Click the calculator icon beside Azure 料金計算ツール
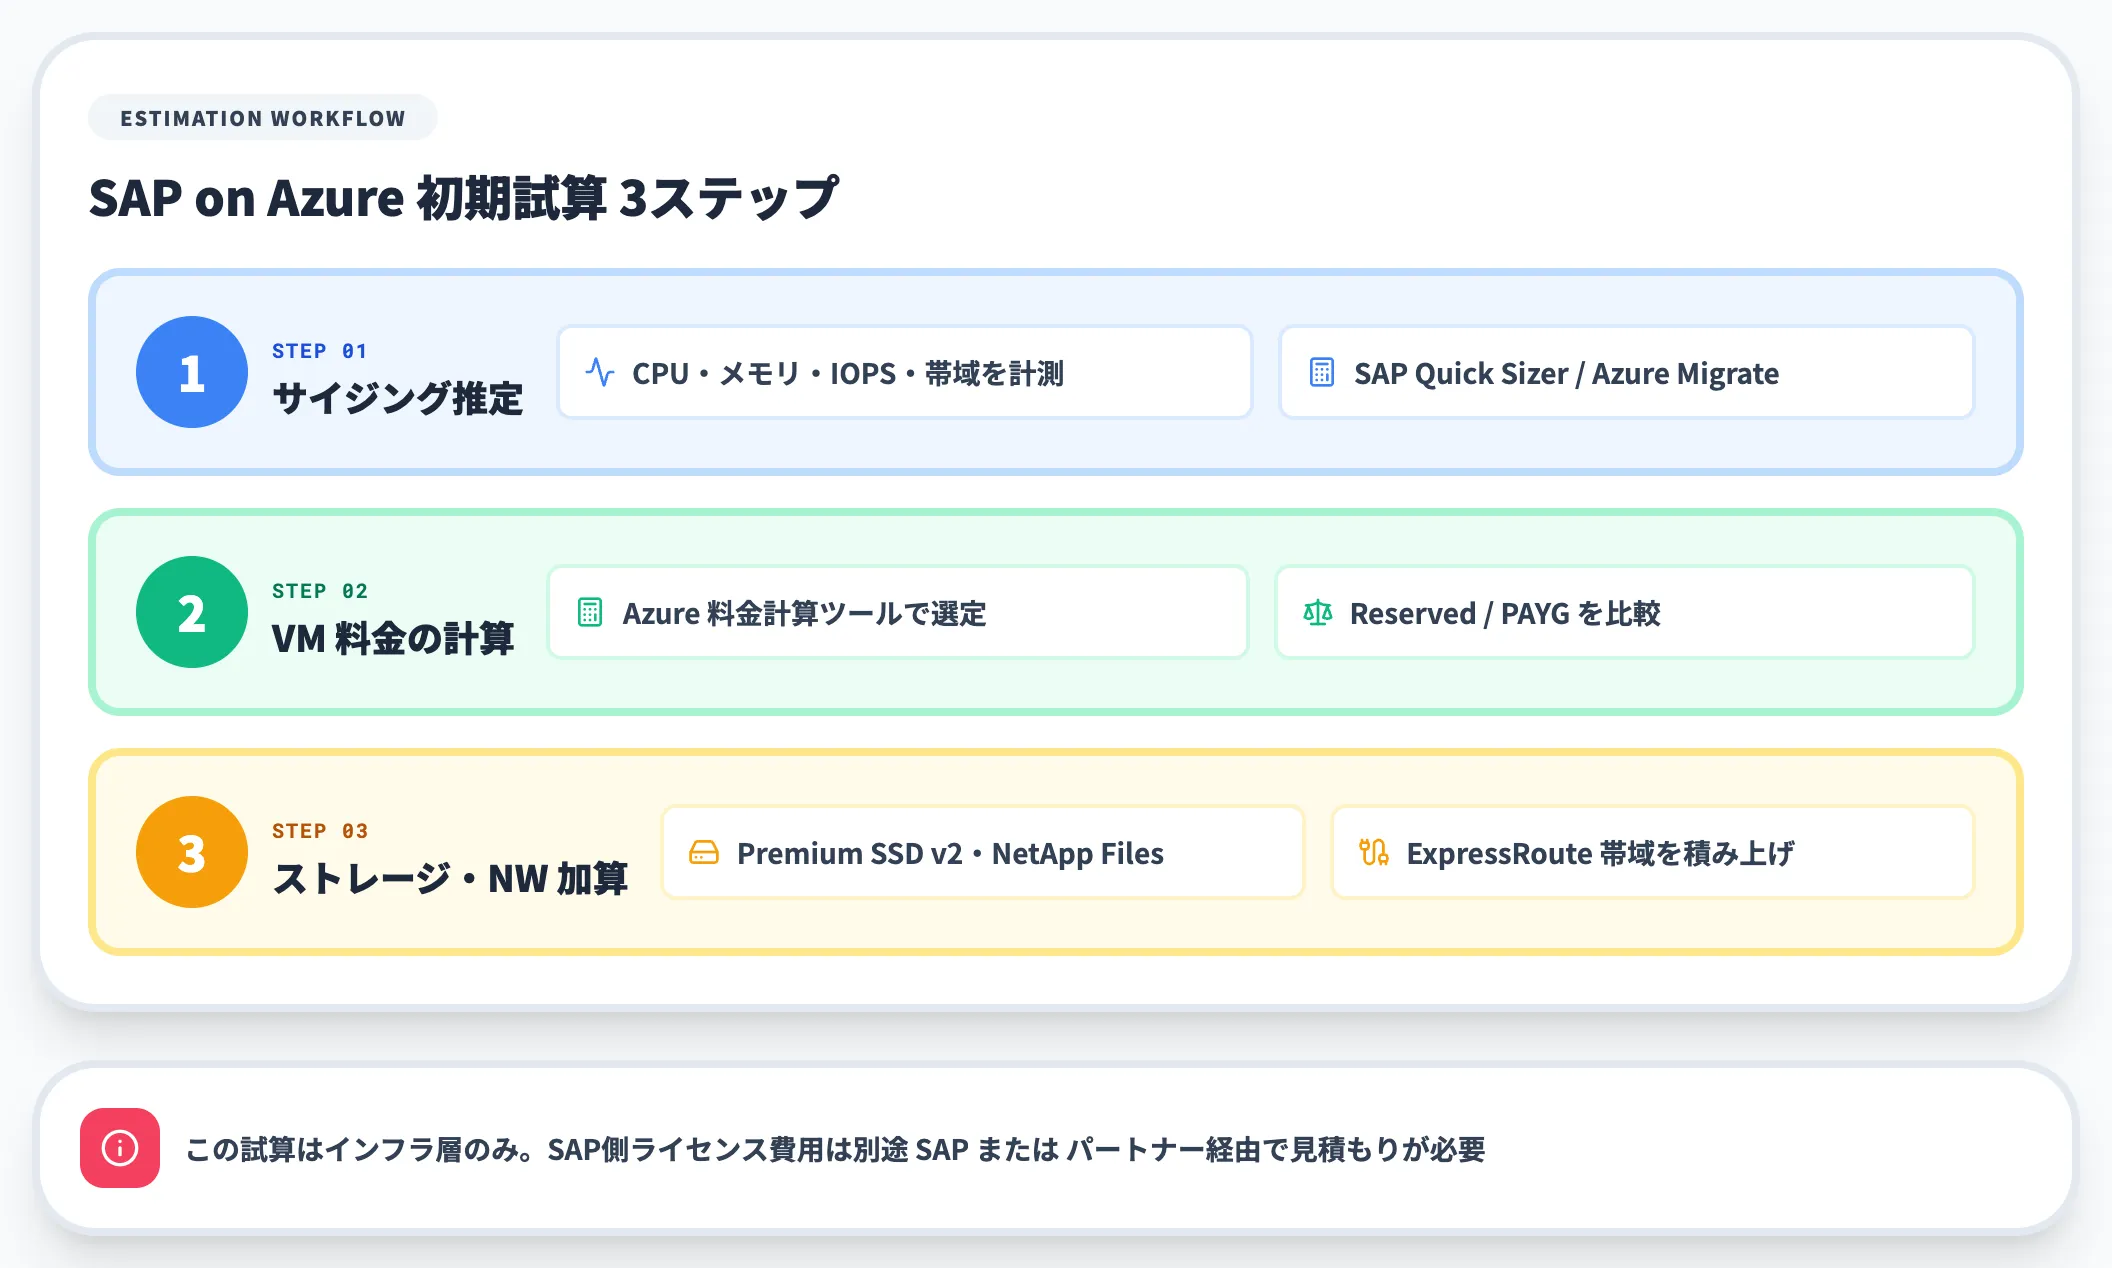Image resolution: width=2112 pixels, height=1268 pixels. 590,613
